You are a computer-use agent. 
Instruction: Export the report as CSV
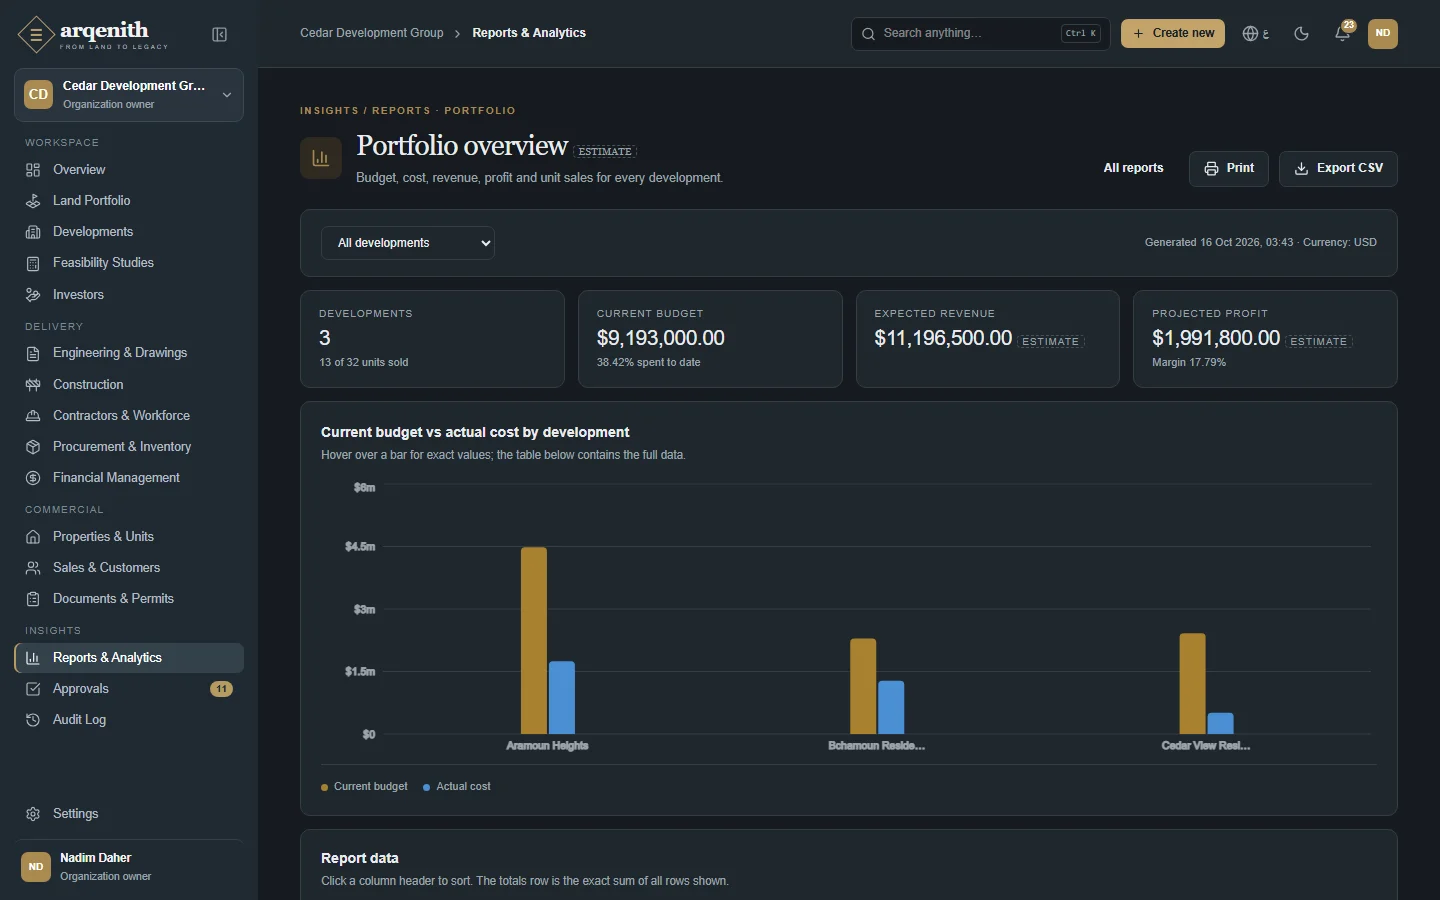1338,169
